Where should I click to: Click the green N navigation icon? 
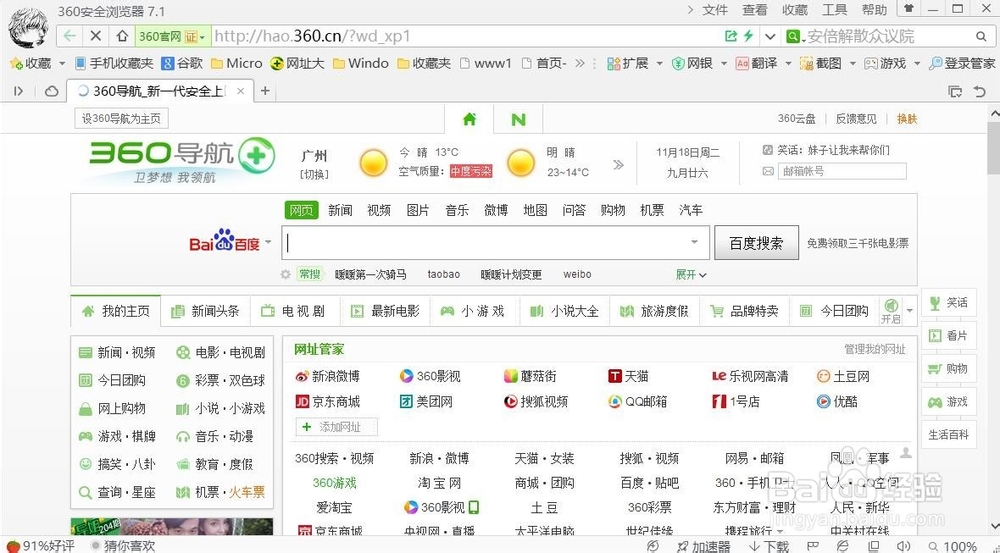[518, 119]
